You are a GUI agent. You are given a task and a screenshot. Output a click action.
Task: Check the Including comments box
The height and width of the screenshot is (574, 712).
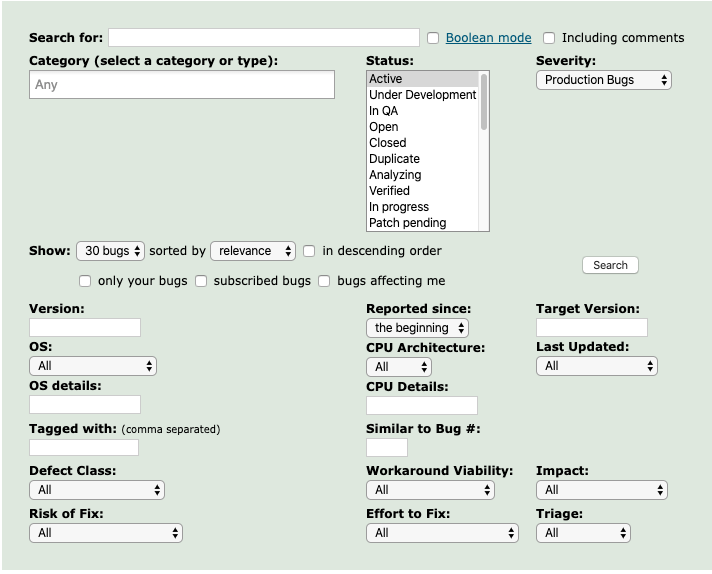[549, 38]
